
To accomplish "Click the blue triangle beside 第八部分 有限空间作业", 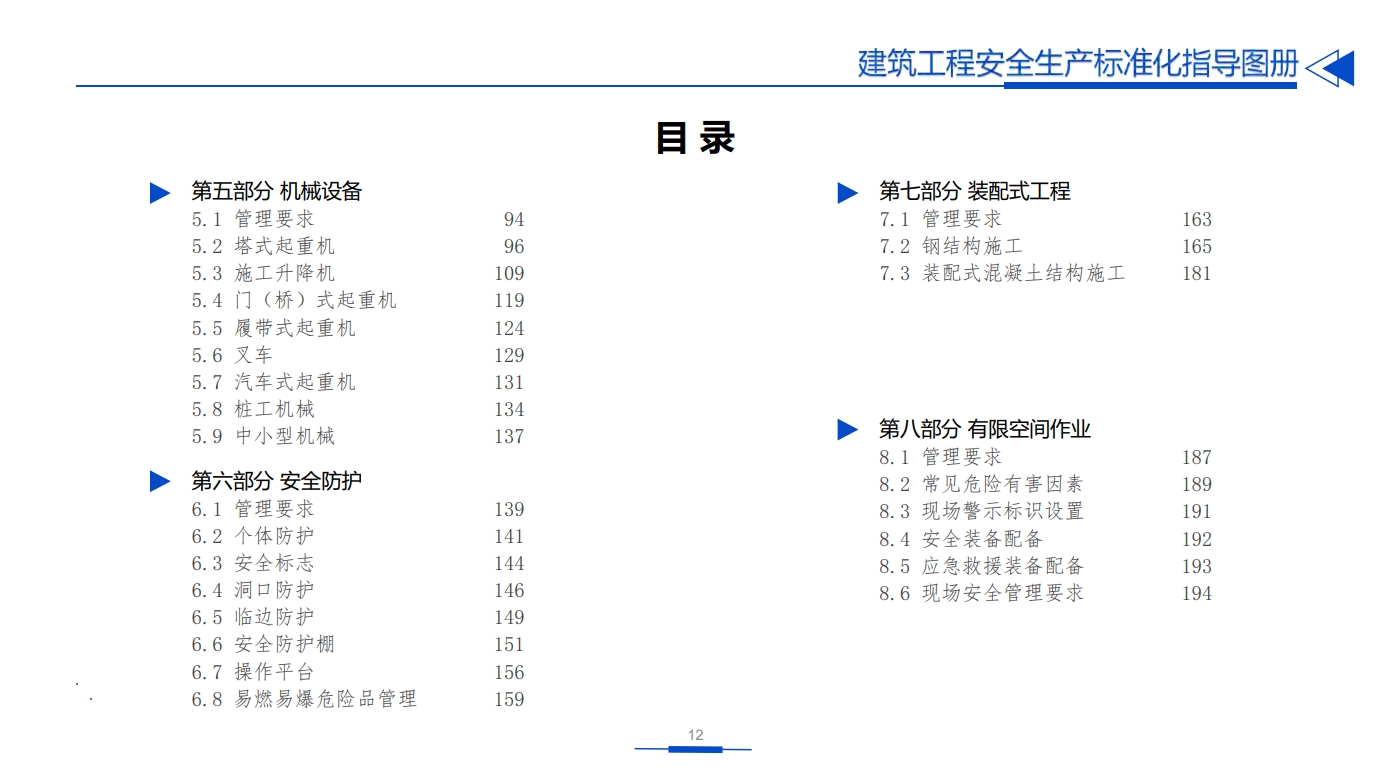I will click(848, 430).
